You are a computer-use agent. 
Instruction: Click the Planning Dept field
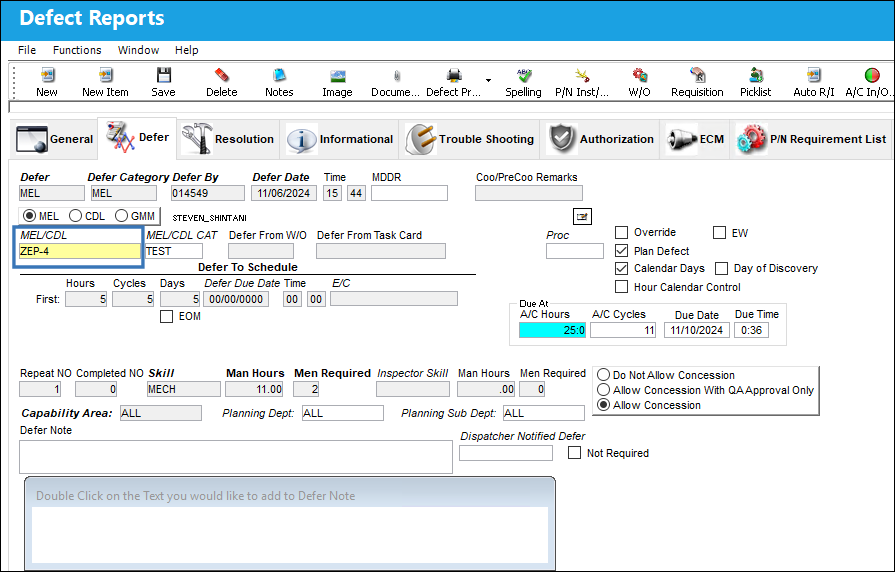(342, 413)
